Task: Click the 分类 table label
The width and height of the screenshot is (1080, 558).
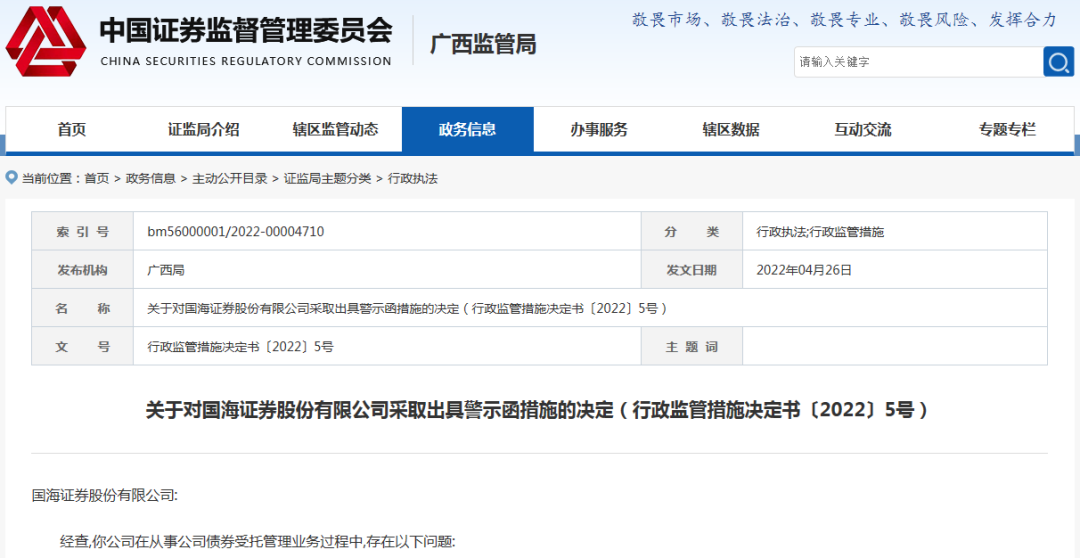Action: point(692,232)
